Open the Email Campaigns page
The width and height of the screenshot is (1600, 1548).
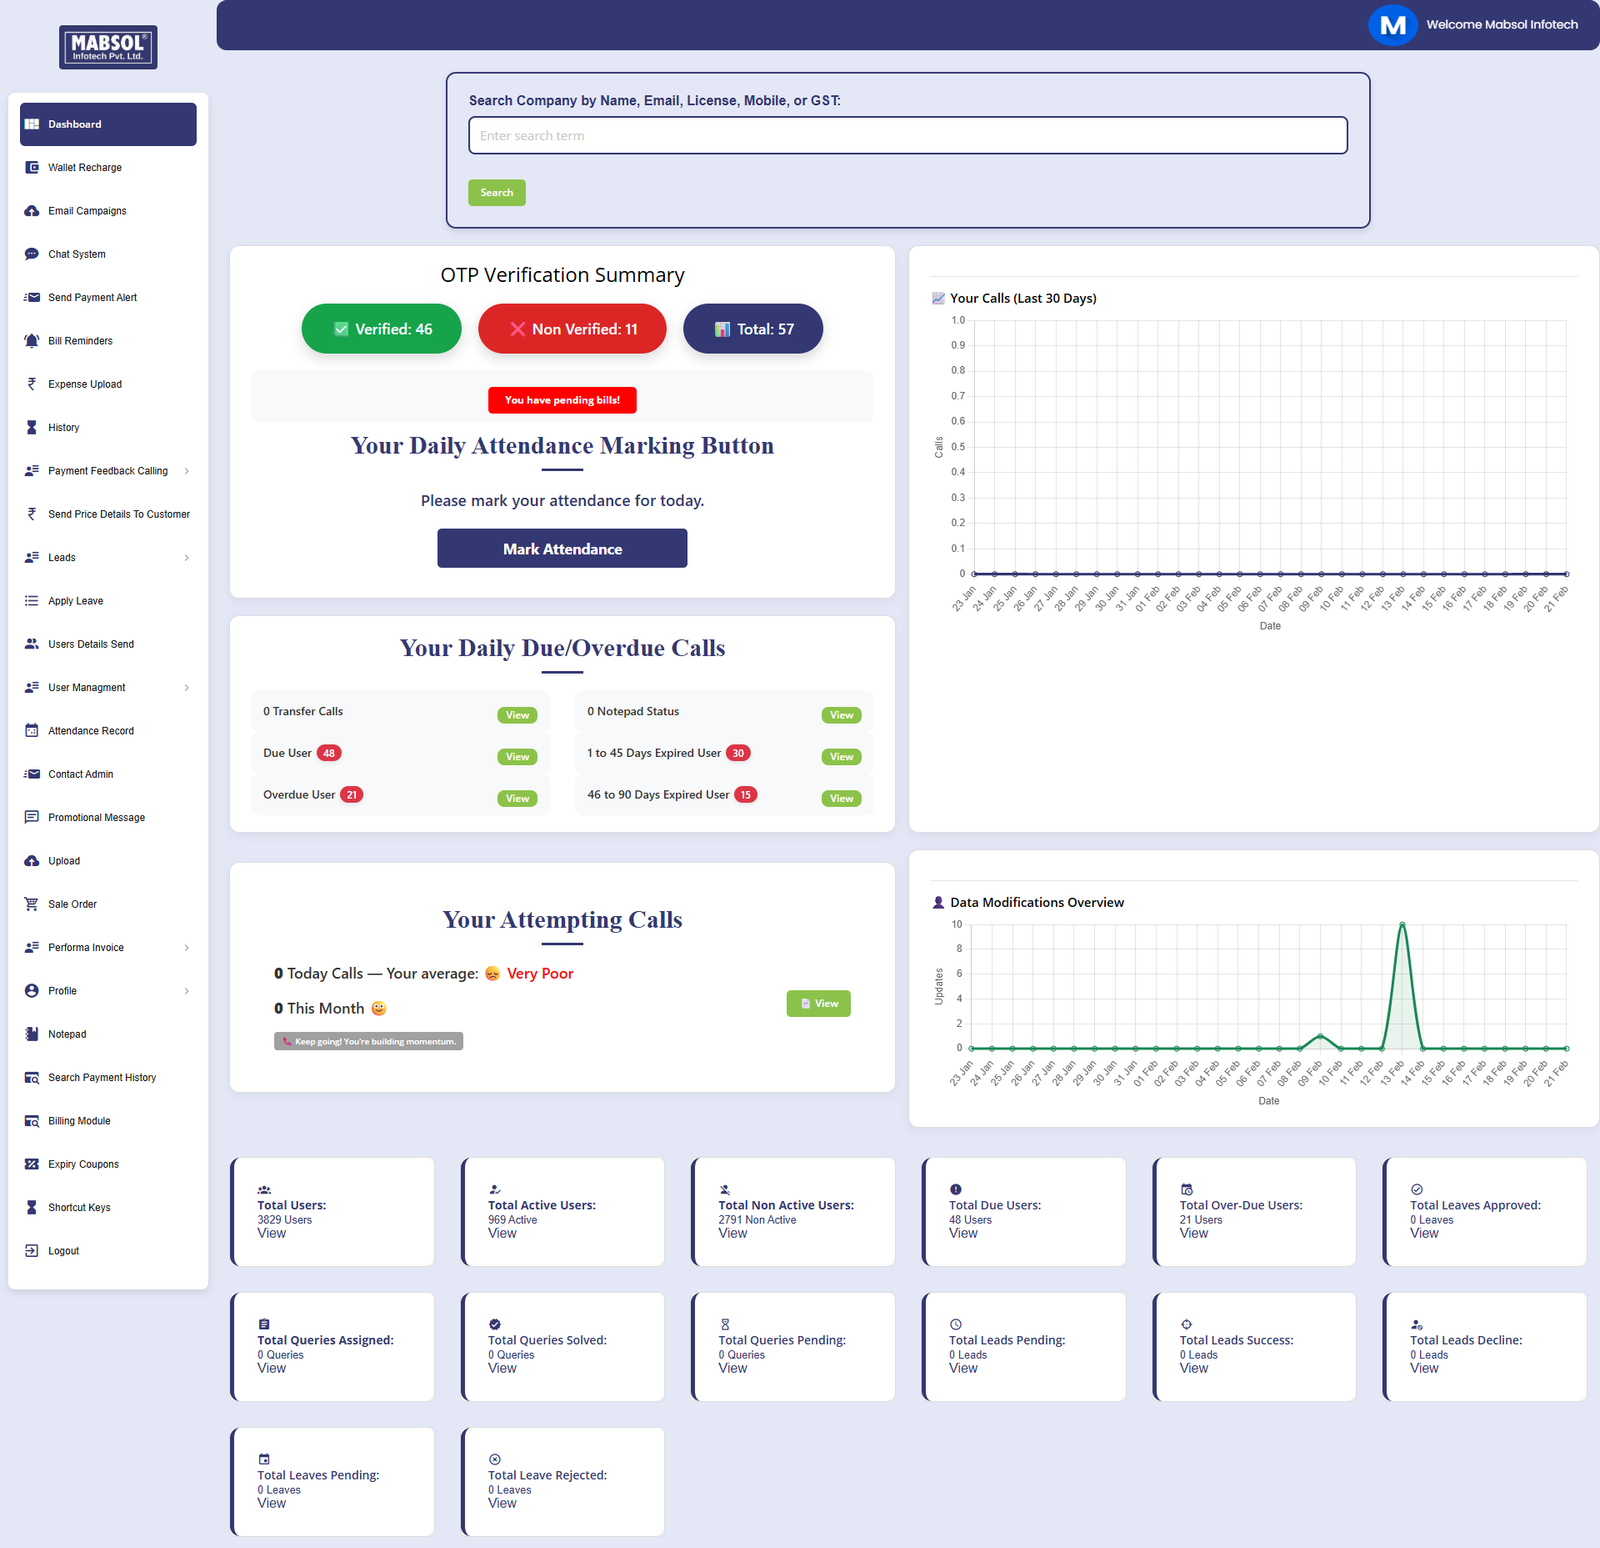(87, 211)
